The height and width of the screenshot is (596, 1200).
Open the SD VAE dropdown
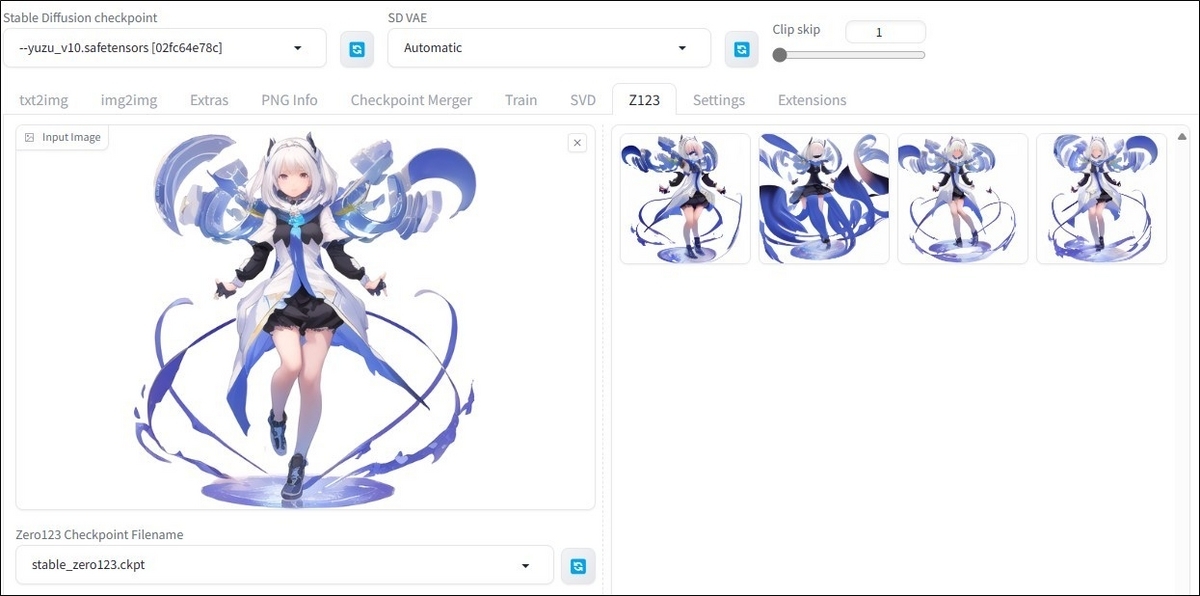tap(549, 48)
